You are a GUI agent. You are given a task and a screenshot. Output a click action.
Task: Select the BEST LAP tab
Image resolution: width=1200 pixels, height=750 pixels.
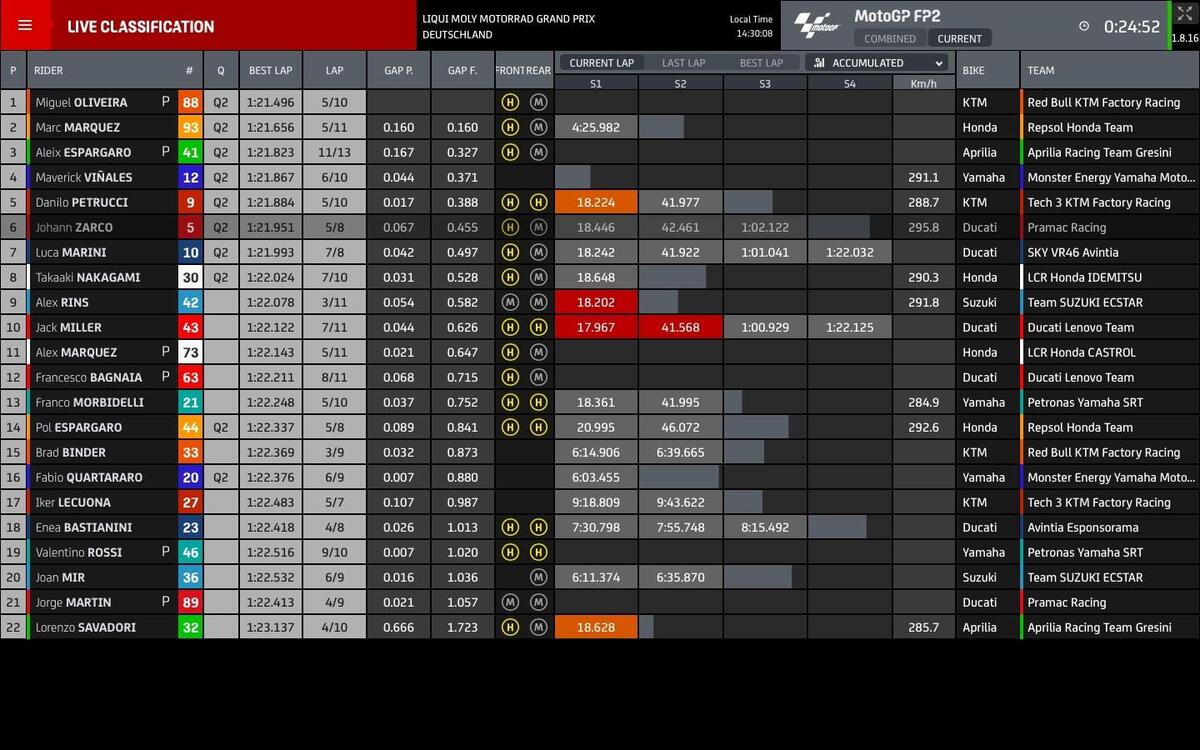[x=761, y=63]
